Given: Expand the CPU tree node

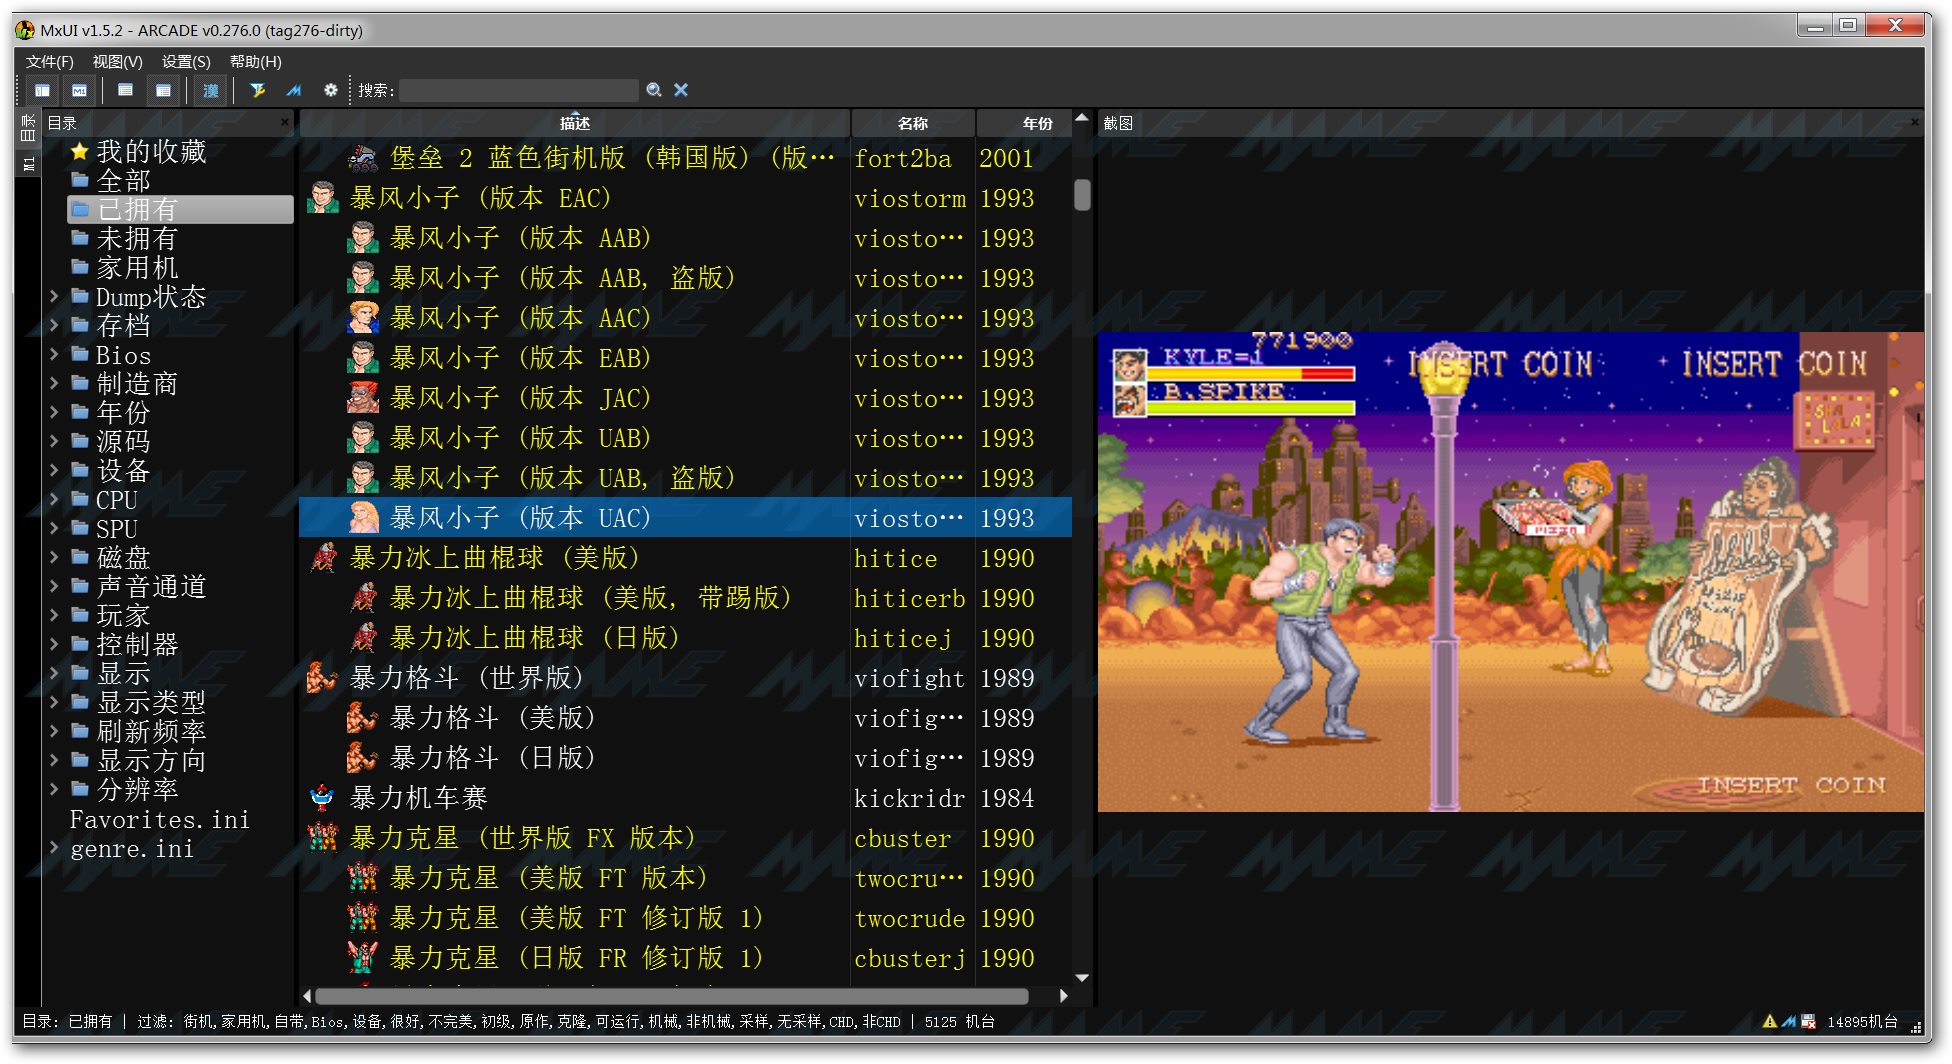Looking at the screenshot, I should (x=54, y=500).
